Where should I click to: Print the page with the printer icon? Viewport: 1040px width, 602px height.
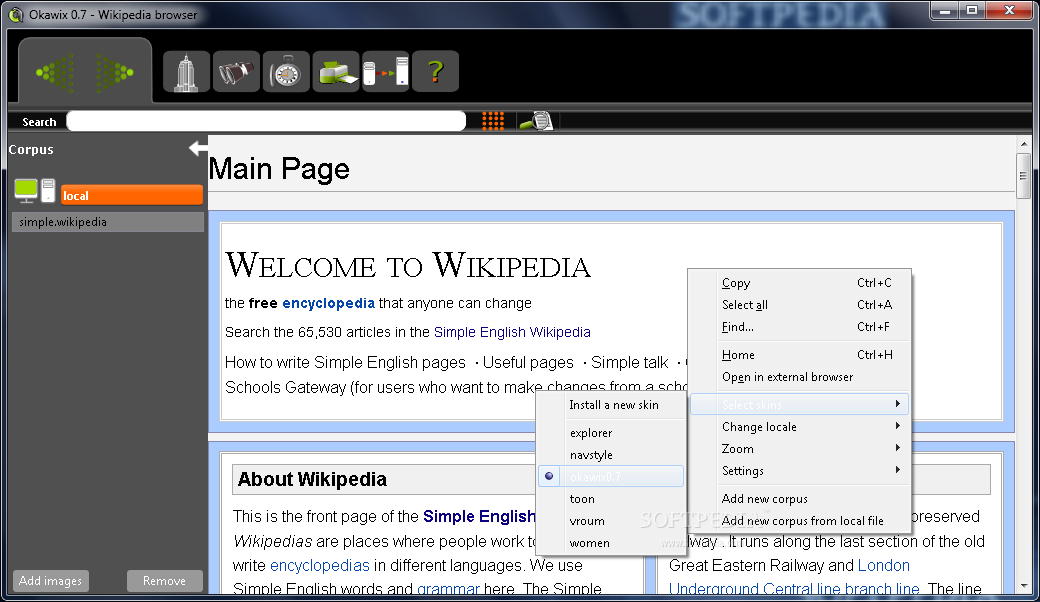click(336, 72)
